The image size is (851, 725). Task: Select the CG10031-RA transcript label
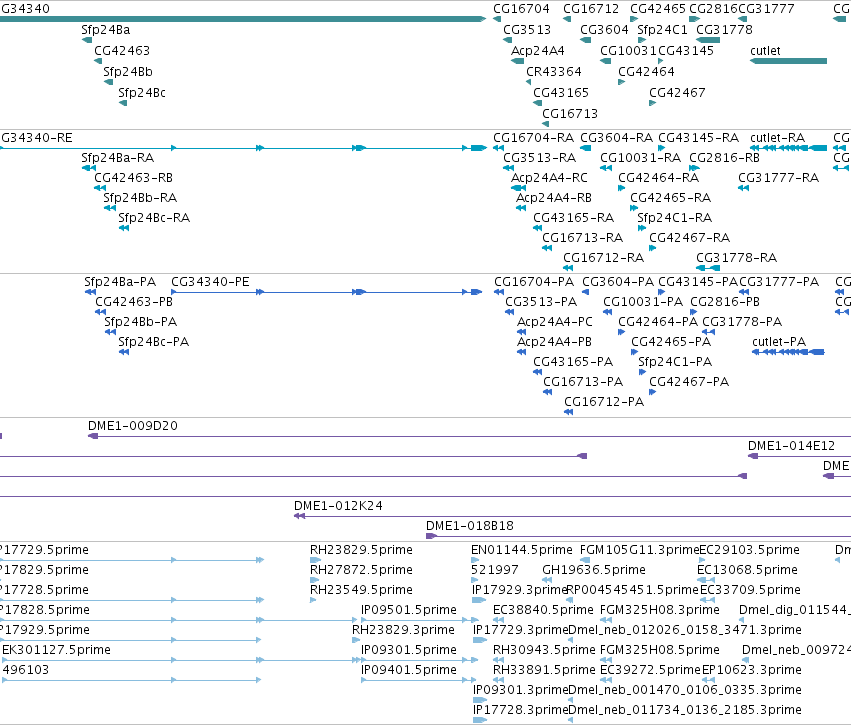[x=640, y=158]
